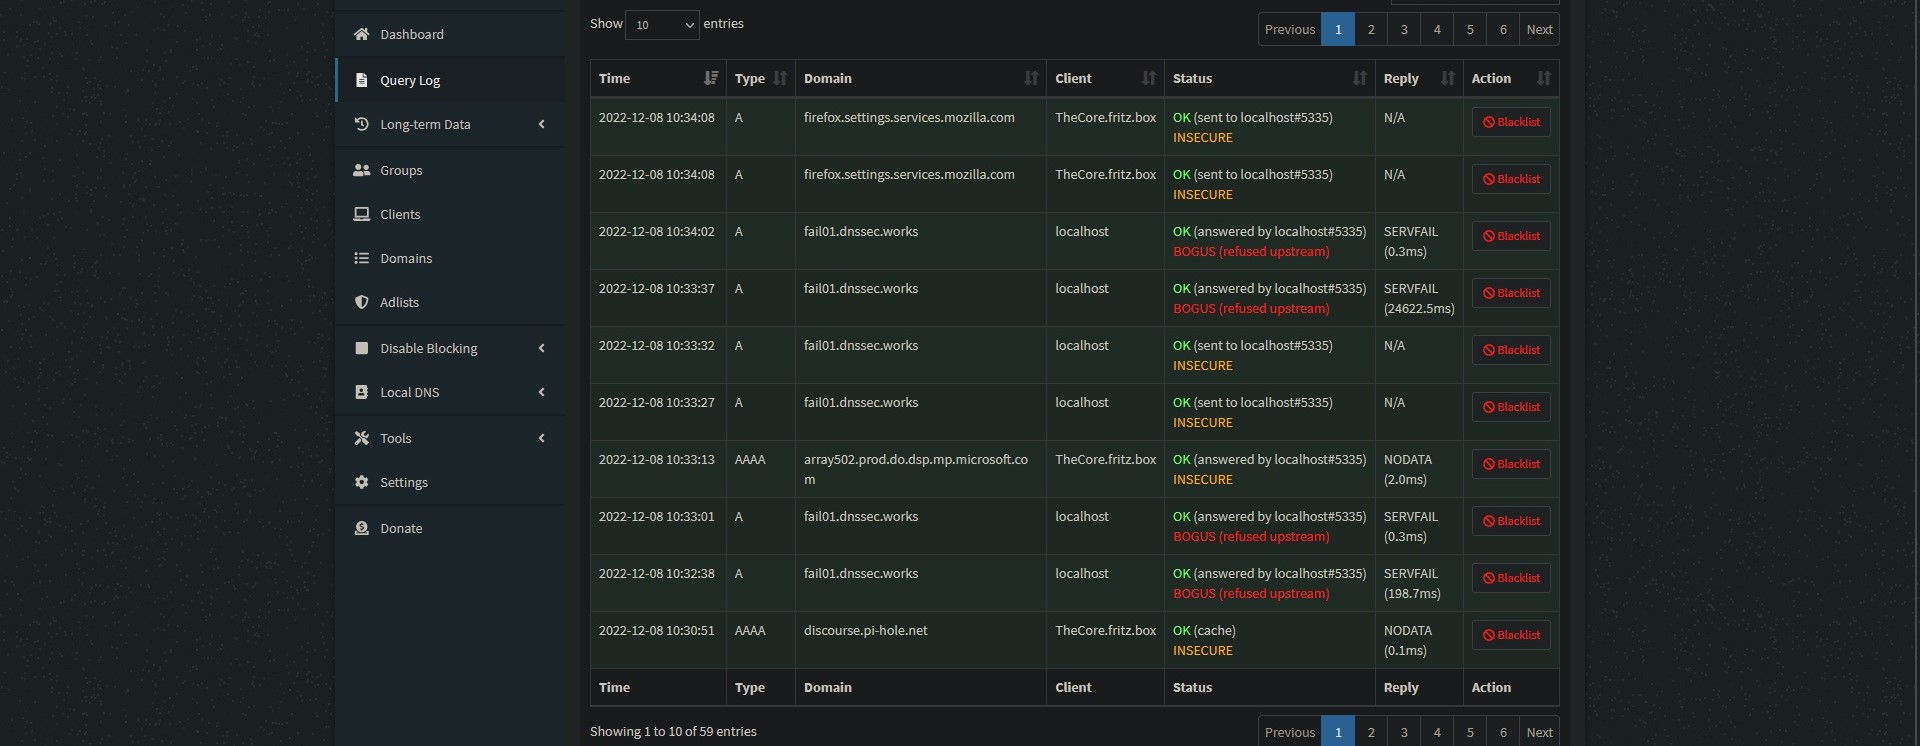Go to page 3 in top pagination
1920x746 pixels.
1404,29
